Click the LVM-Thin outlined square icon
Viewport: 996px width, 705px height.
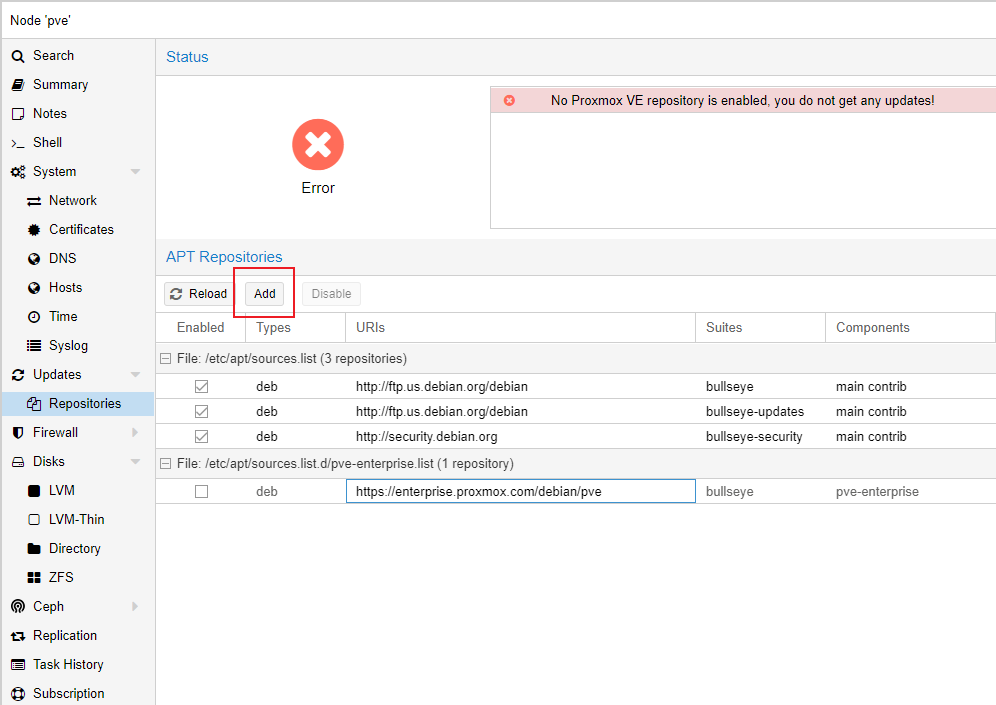tap(34, 520)
